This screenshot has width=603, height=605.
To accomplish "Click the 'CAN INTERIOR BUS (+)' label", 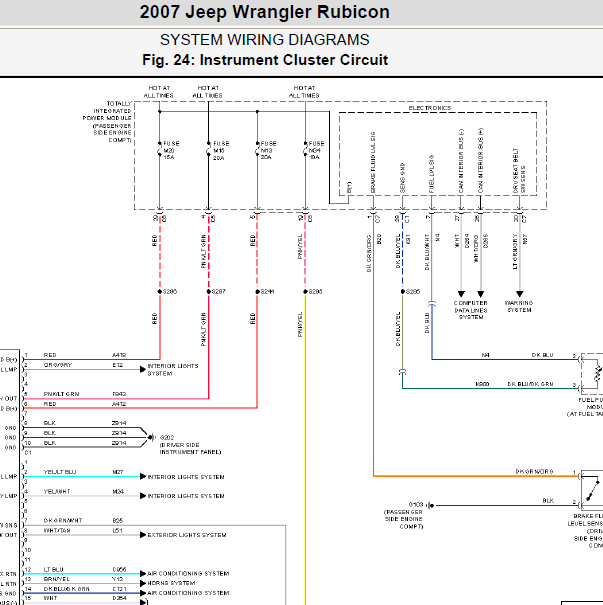I will (x=480, y=161).
